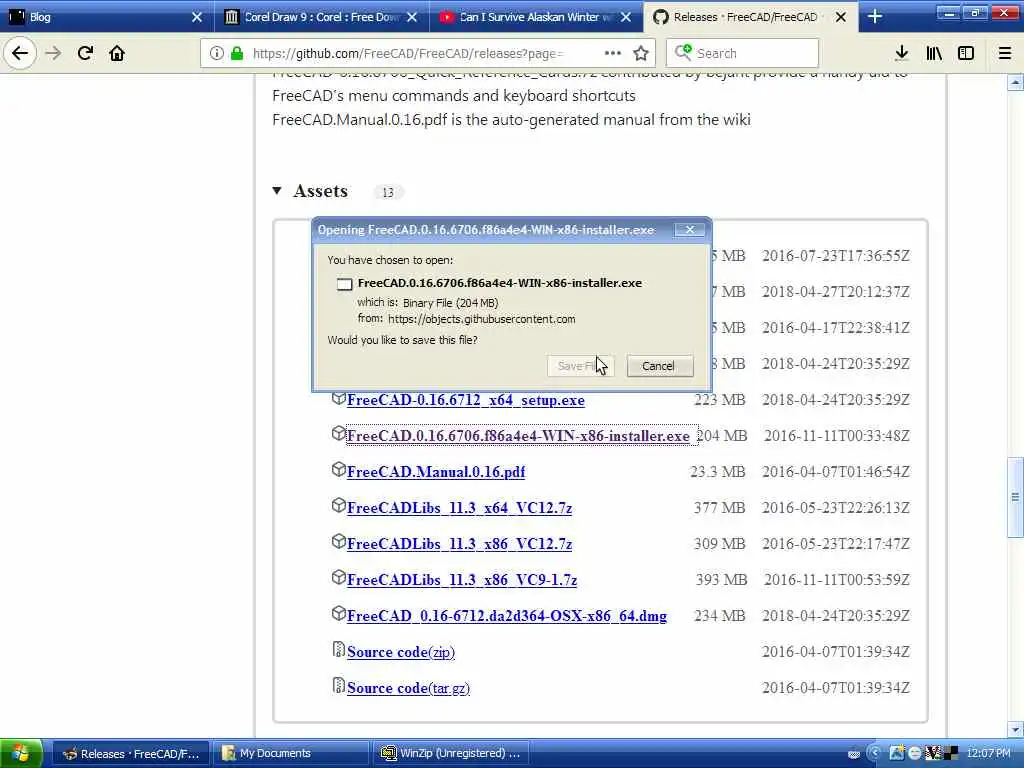Bookmark this page with the star icon
1024x768 pixels.
coord(641,53)
